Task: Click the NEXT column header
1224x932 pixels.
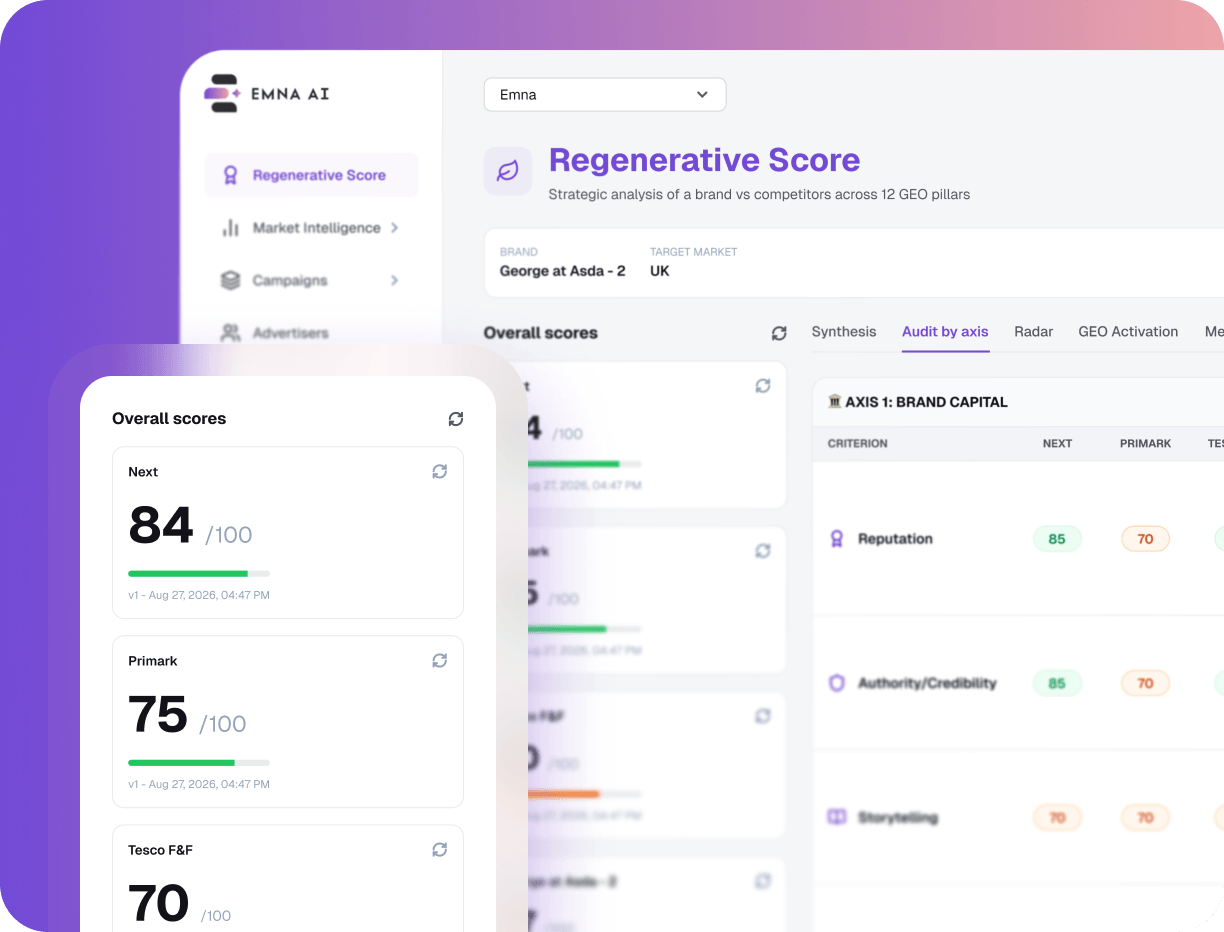Action: [1057, 443]
